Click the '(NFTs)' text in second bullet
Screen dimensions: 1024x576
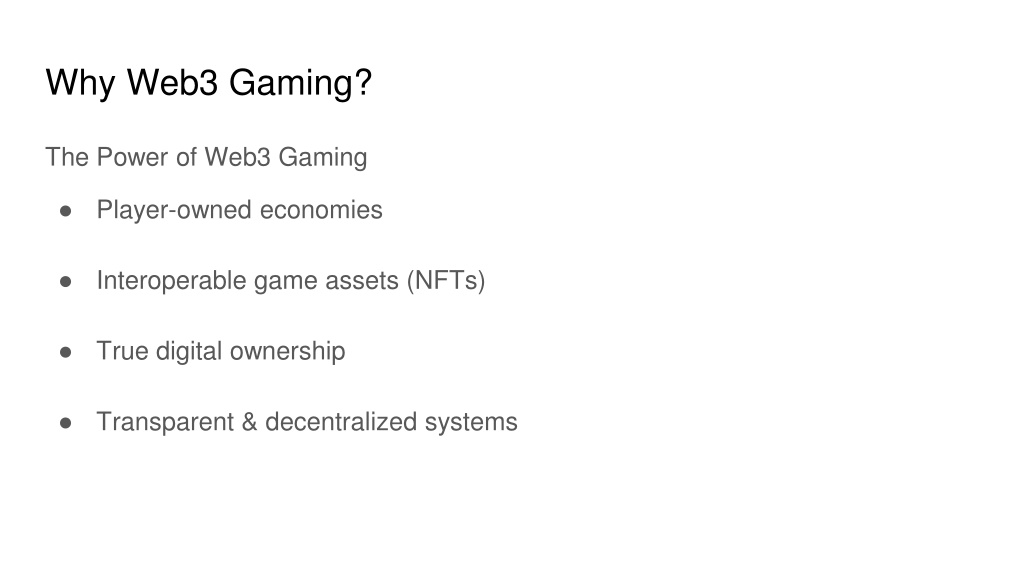[446, 281]
